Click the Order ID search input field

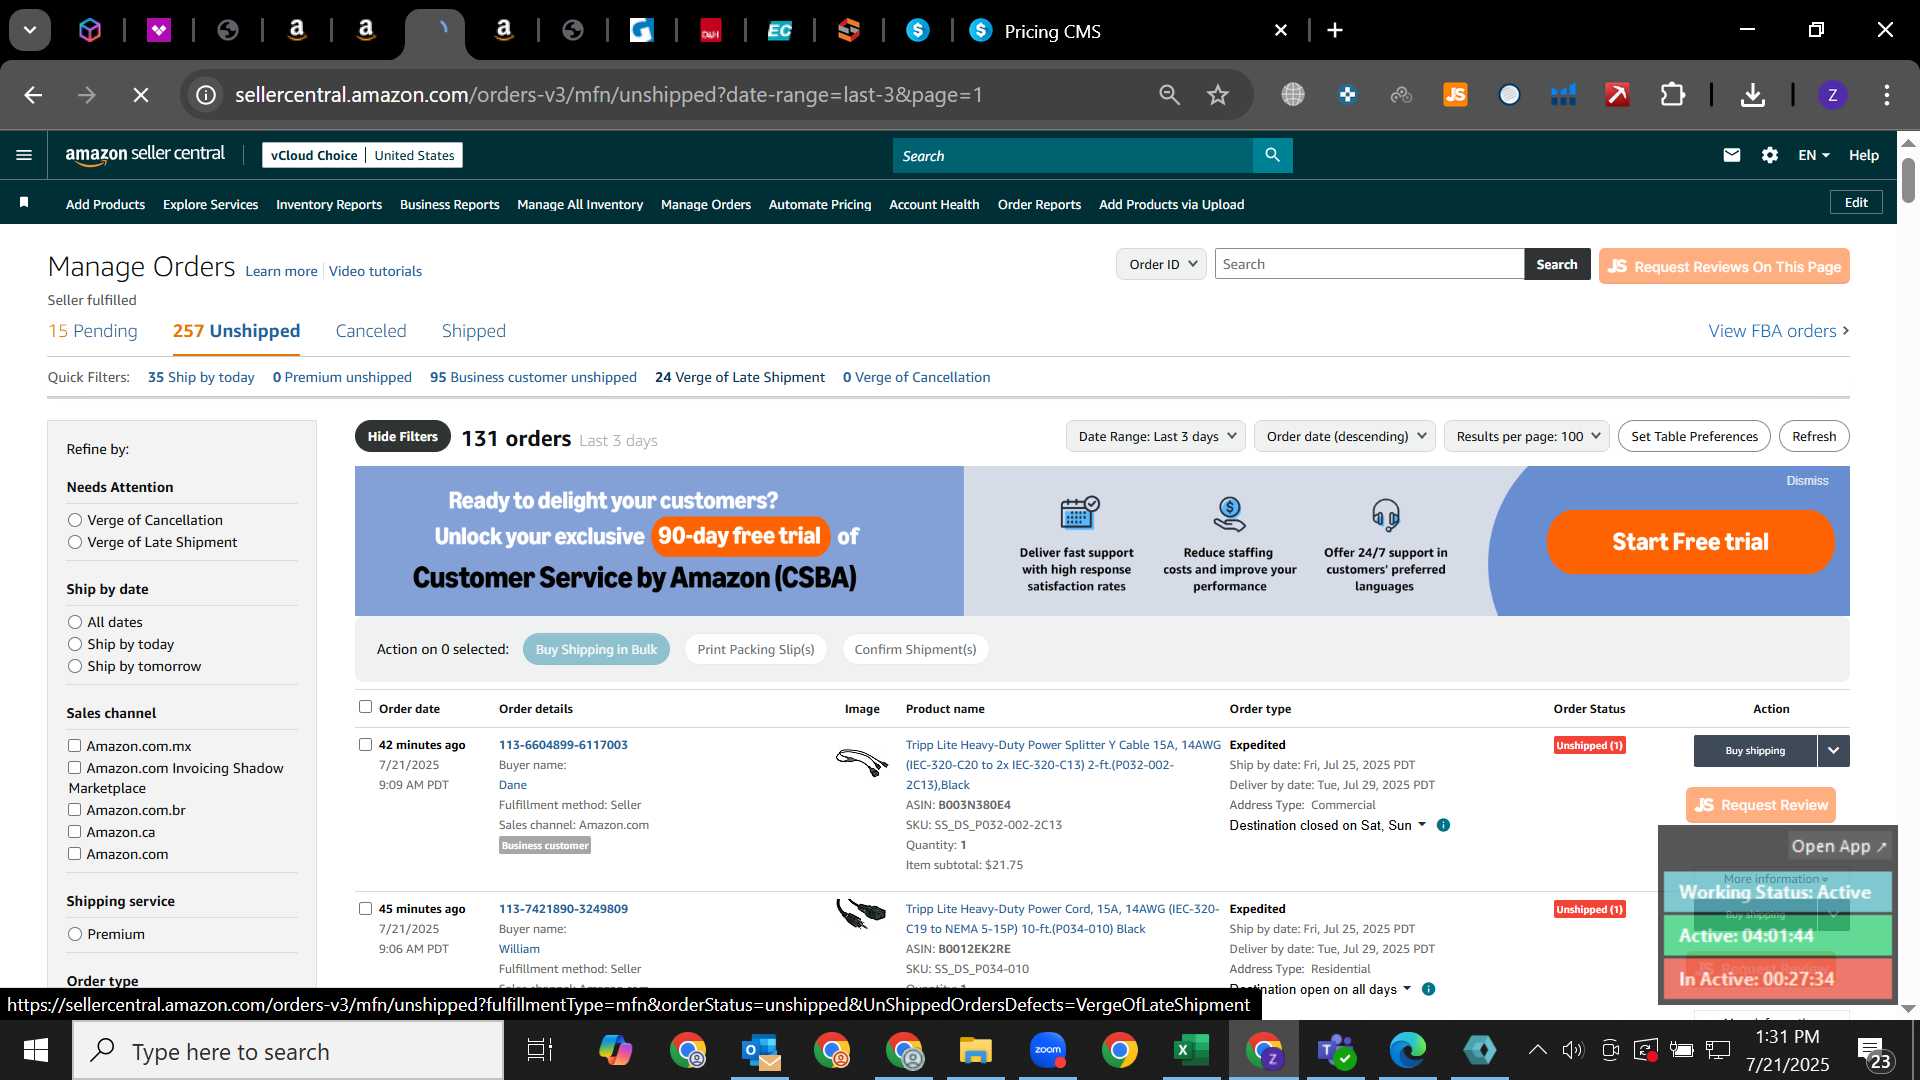pos(1369,264)
